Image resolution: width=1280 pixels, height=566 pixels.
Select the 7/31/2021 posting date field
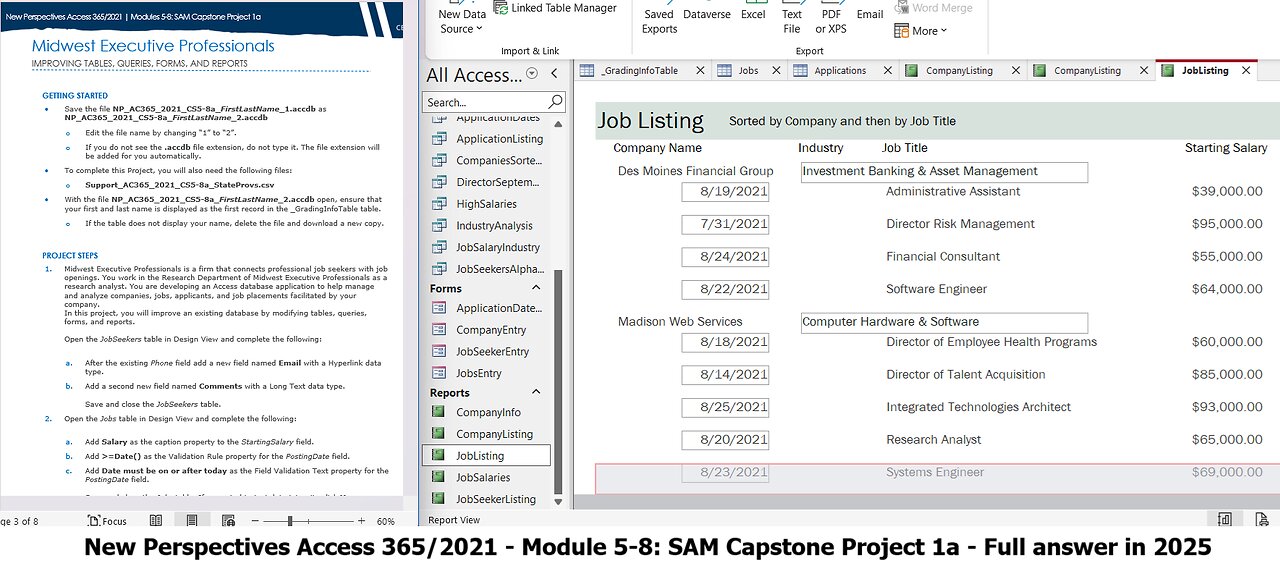(x=725, y=225)
